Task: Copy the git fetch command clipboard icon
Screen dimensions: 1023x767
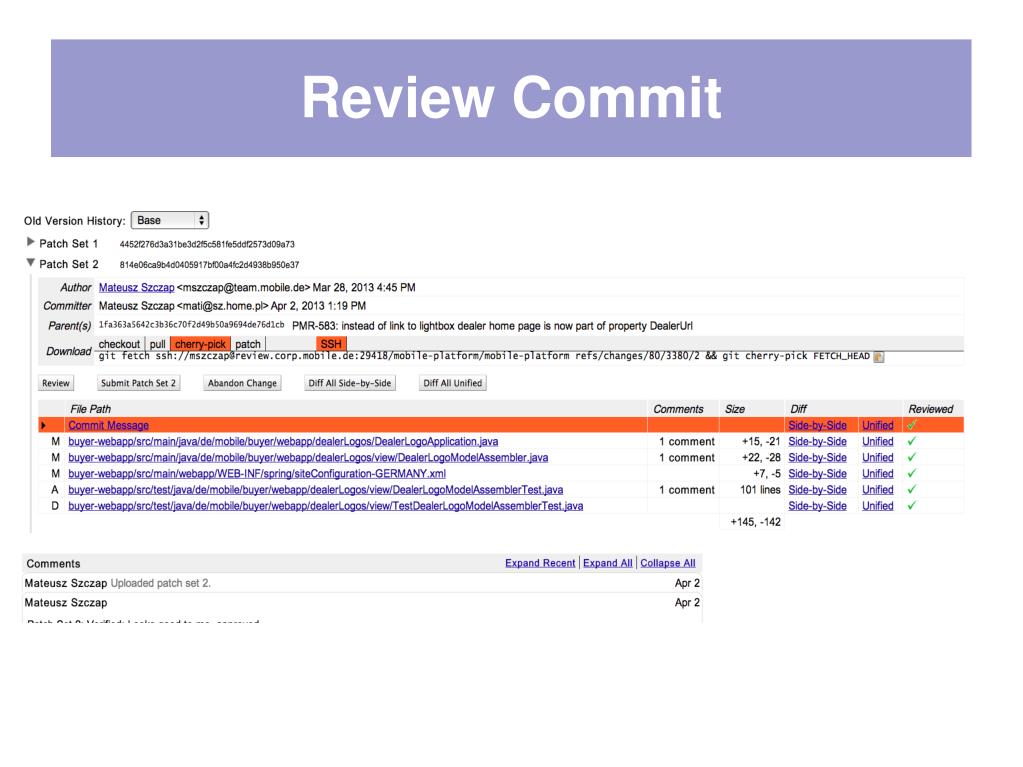Action: (879, 357)
